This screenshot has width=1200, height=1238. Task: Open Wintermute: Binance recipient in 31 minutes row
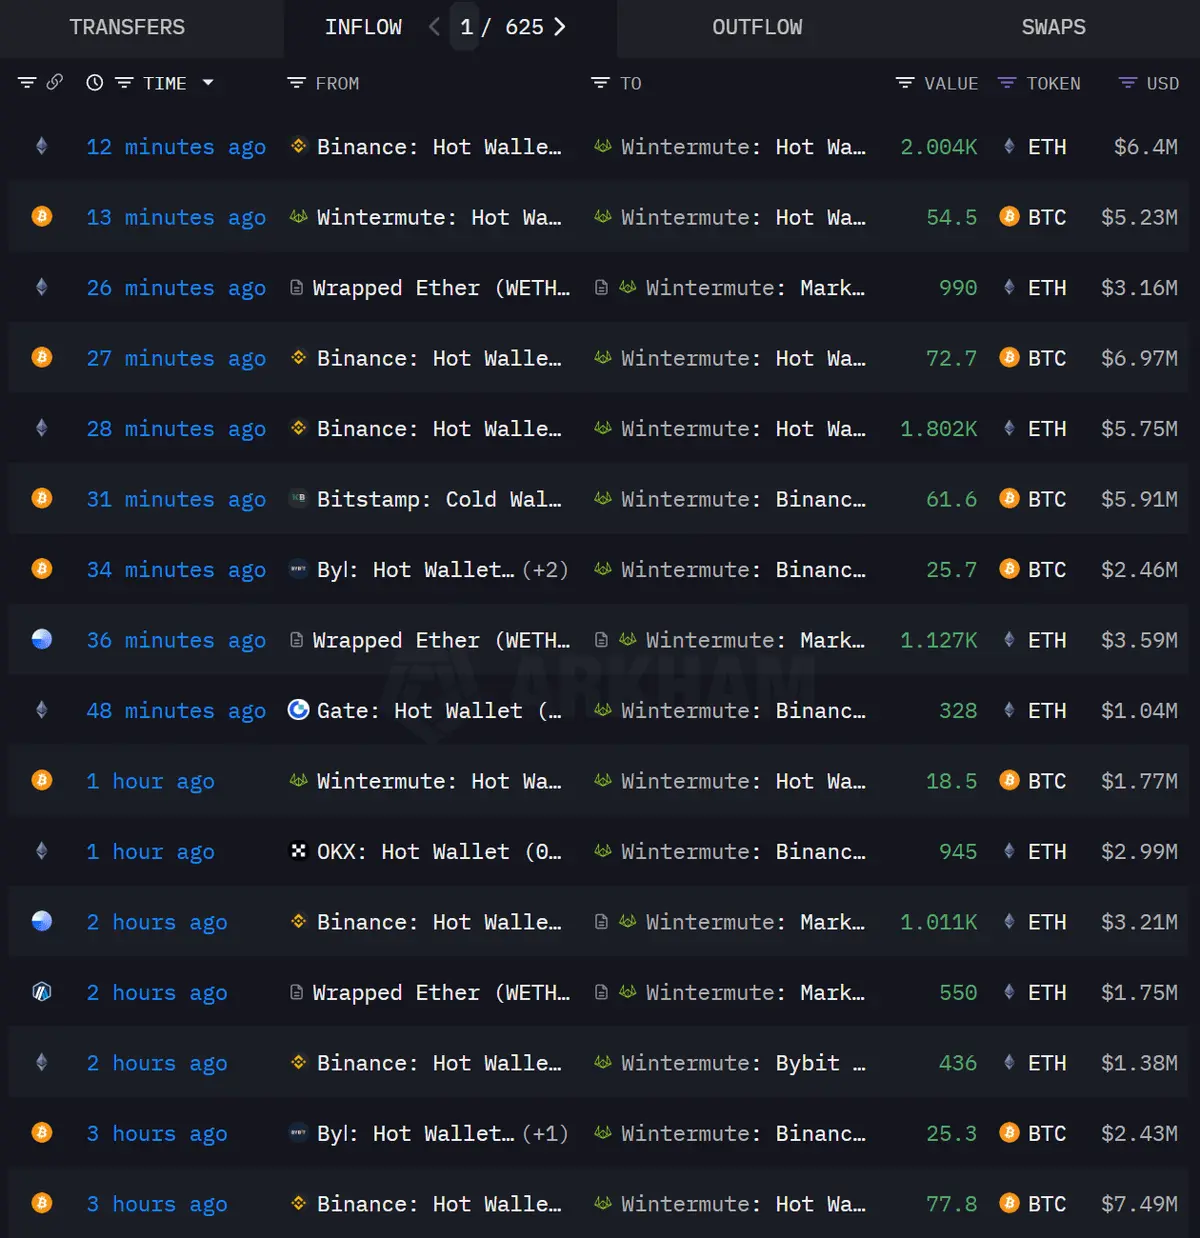click(743, 499)
